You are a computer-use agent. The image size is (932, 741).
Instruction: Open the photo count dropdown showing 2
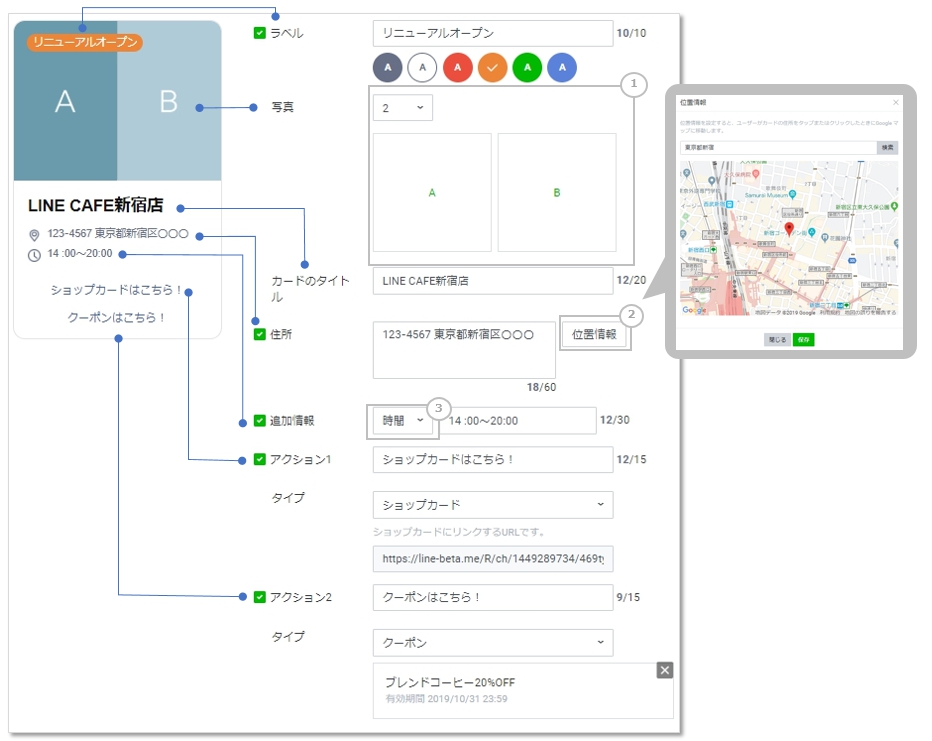pos(402,108)
